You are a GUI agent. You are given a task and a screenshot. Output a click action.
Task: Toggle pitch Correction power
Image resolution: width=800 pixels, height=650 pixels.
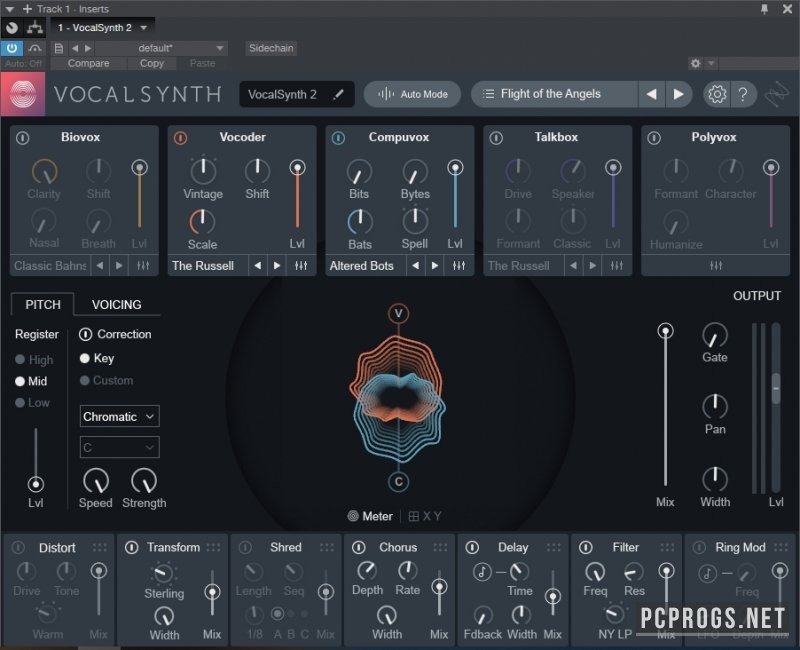[85, 334]
